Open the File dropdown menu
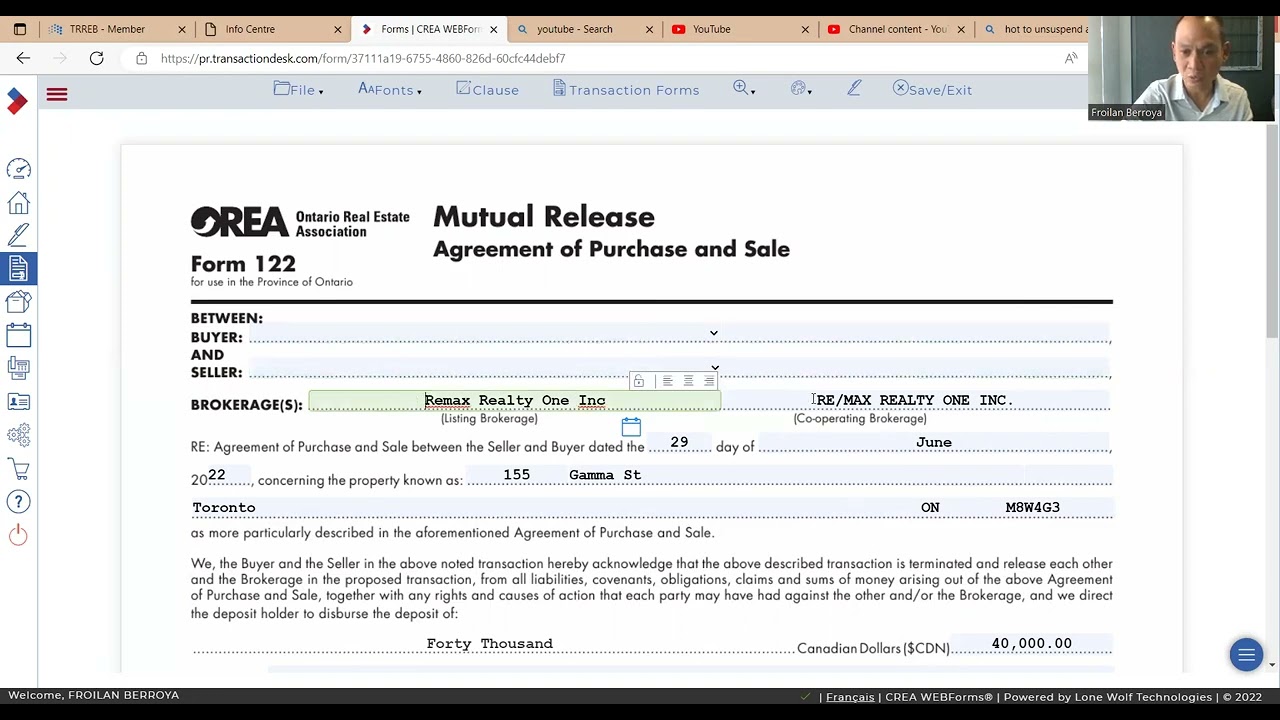This screenshot has width=1280, height=720. click(298, 90)
